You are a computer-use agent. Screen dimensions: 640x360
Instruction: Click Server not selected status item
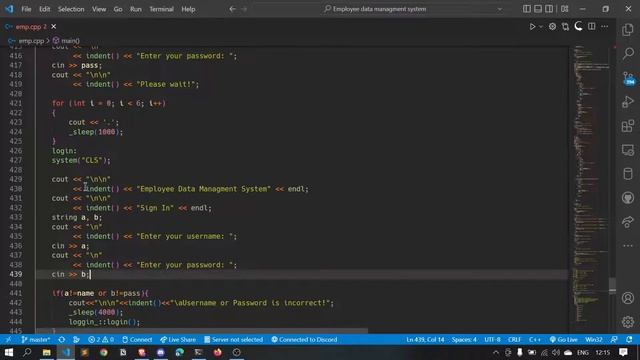pos(233,340)
